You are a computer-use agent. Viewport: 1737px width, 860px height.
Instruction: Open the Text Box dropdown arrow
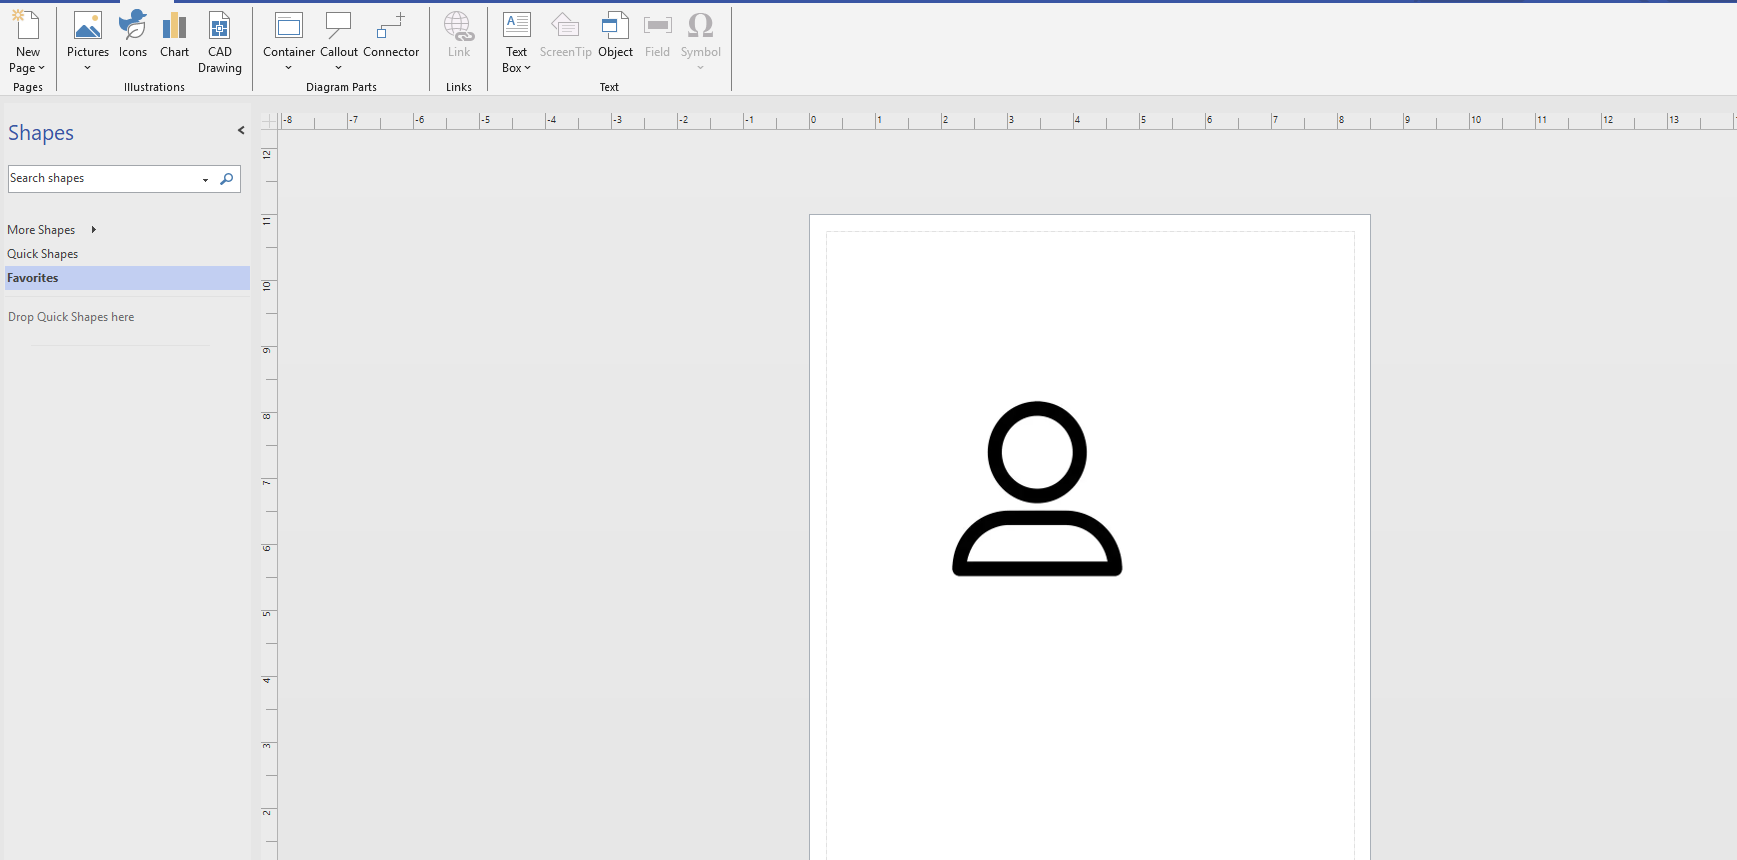(527, 68)
